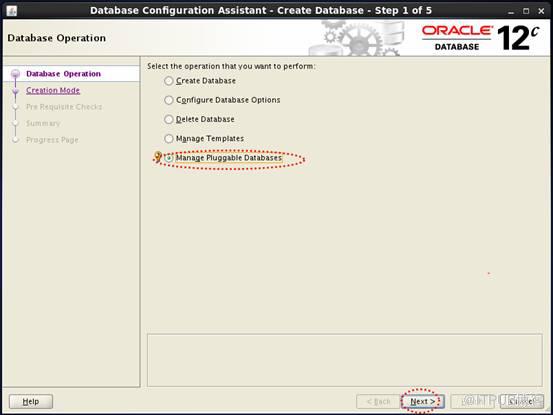Click the Creation Mode step bullet icon
This screenshot has height=415, width=553.
[15, 91]
